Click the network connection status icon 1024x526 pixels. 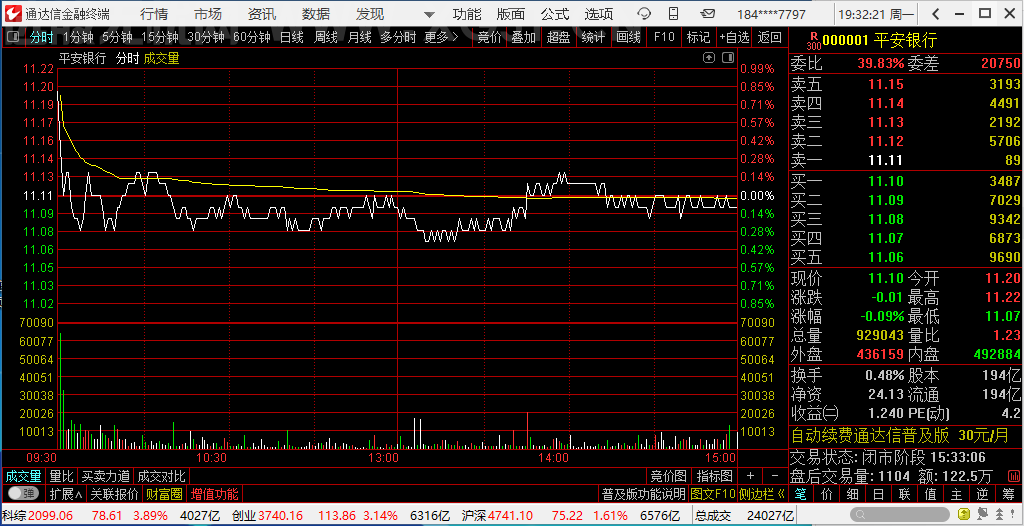pyautogui.click(x=983, y=514)
